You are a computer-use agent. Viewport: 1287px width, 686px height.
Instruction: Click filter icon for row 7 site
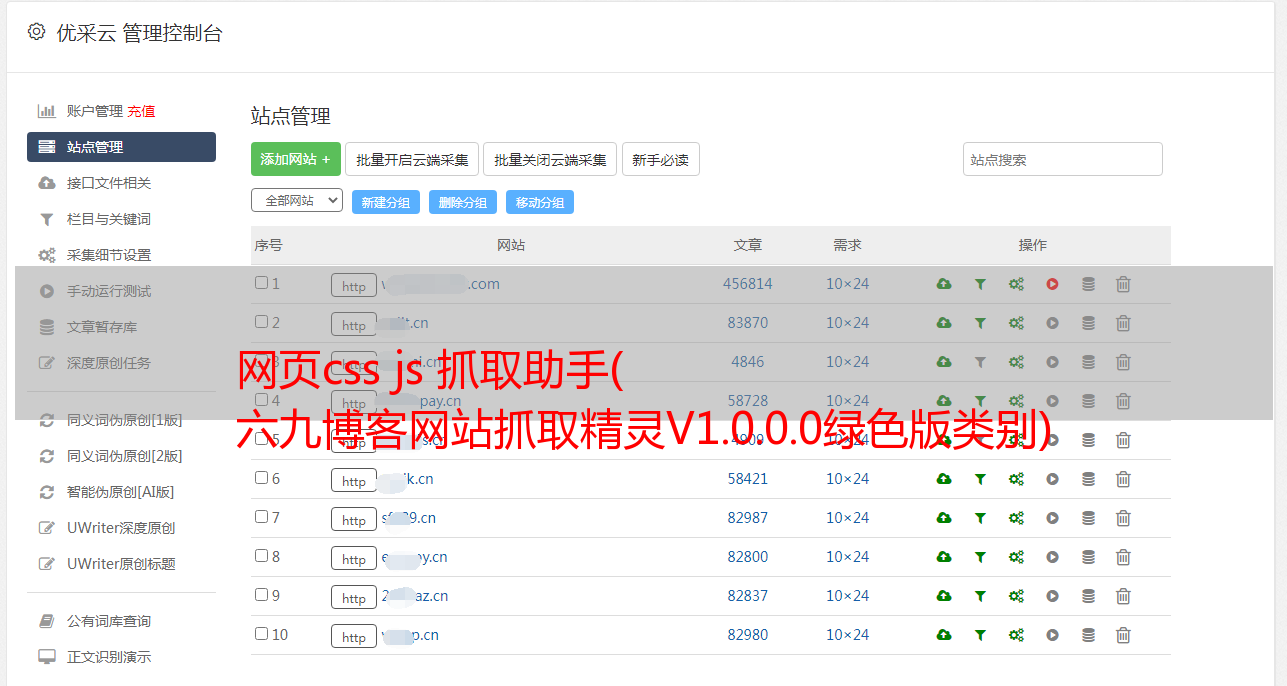point(980,518)
